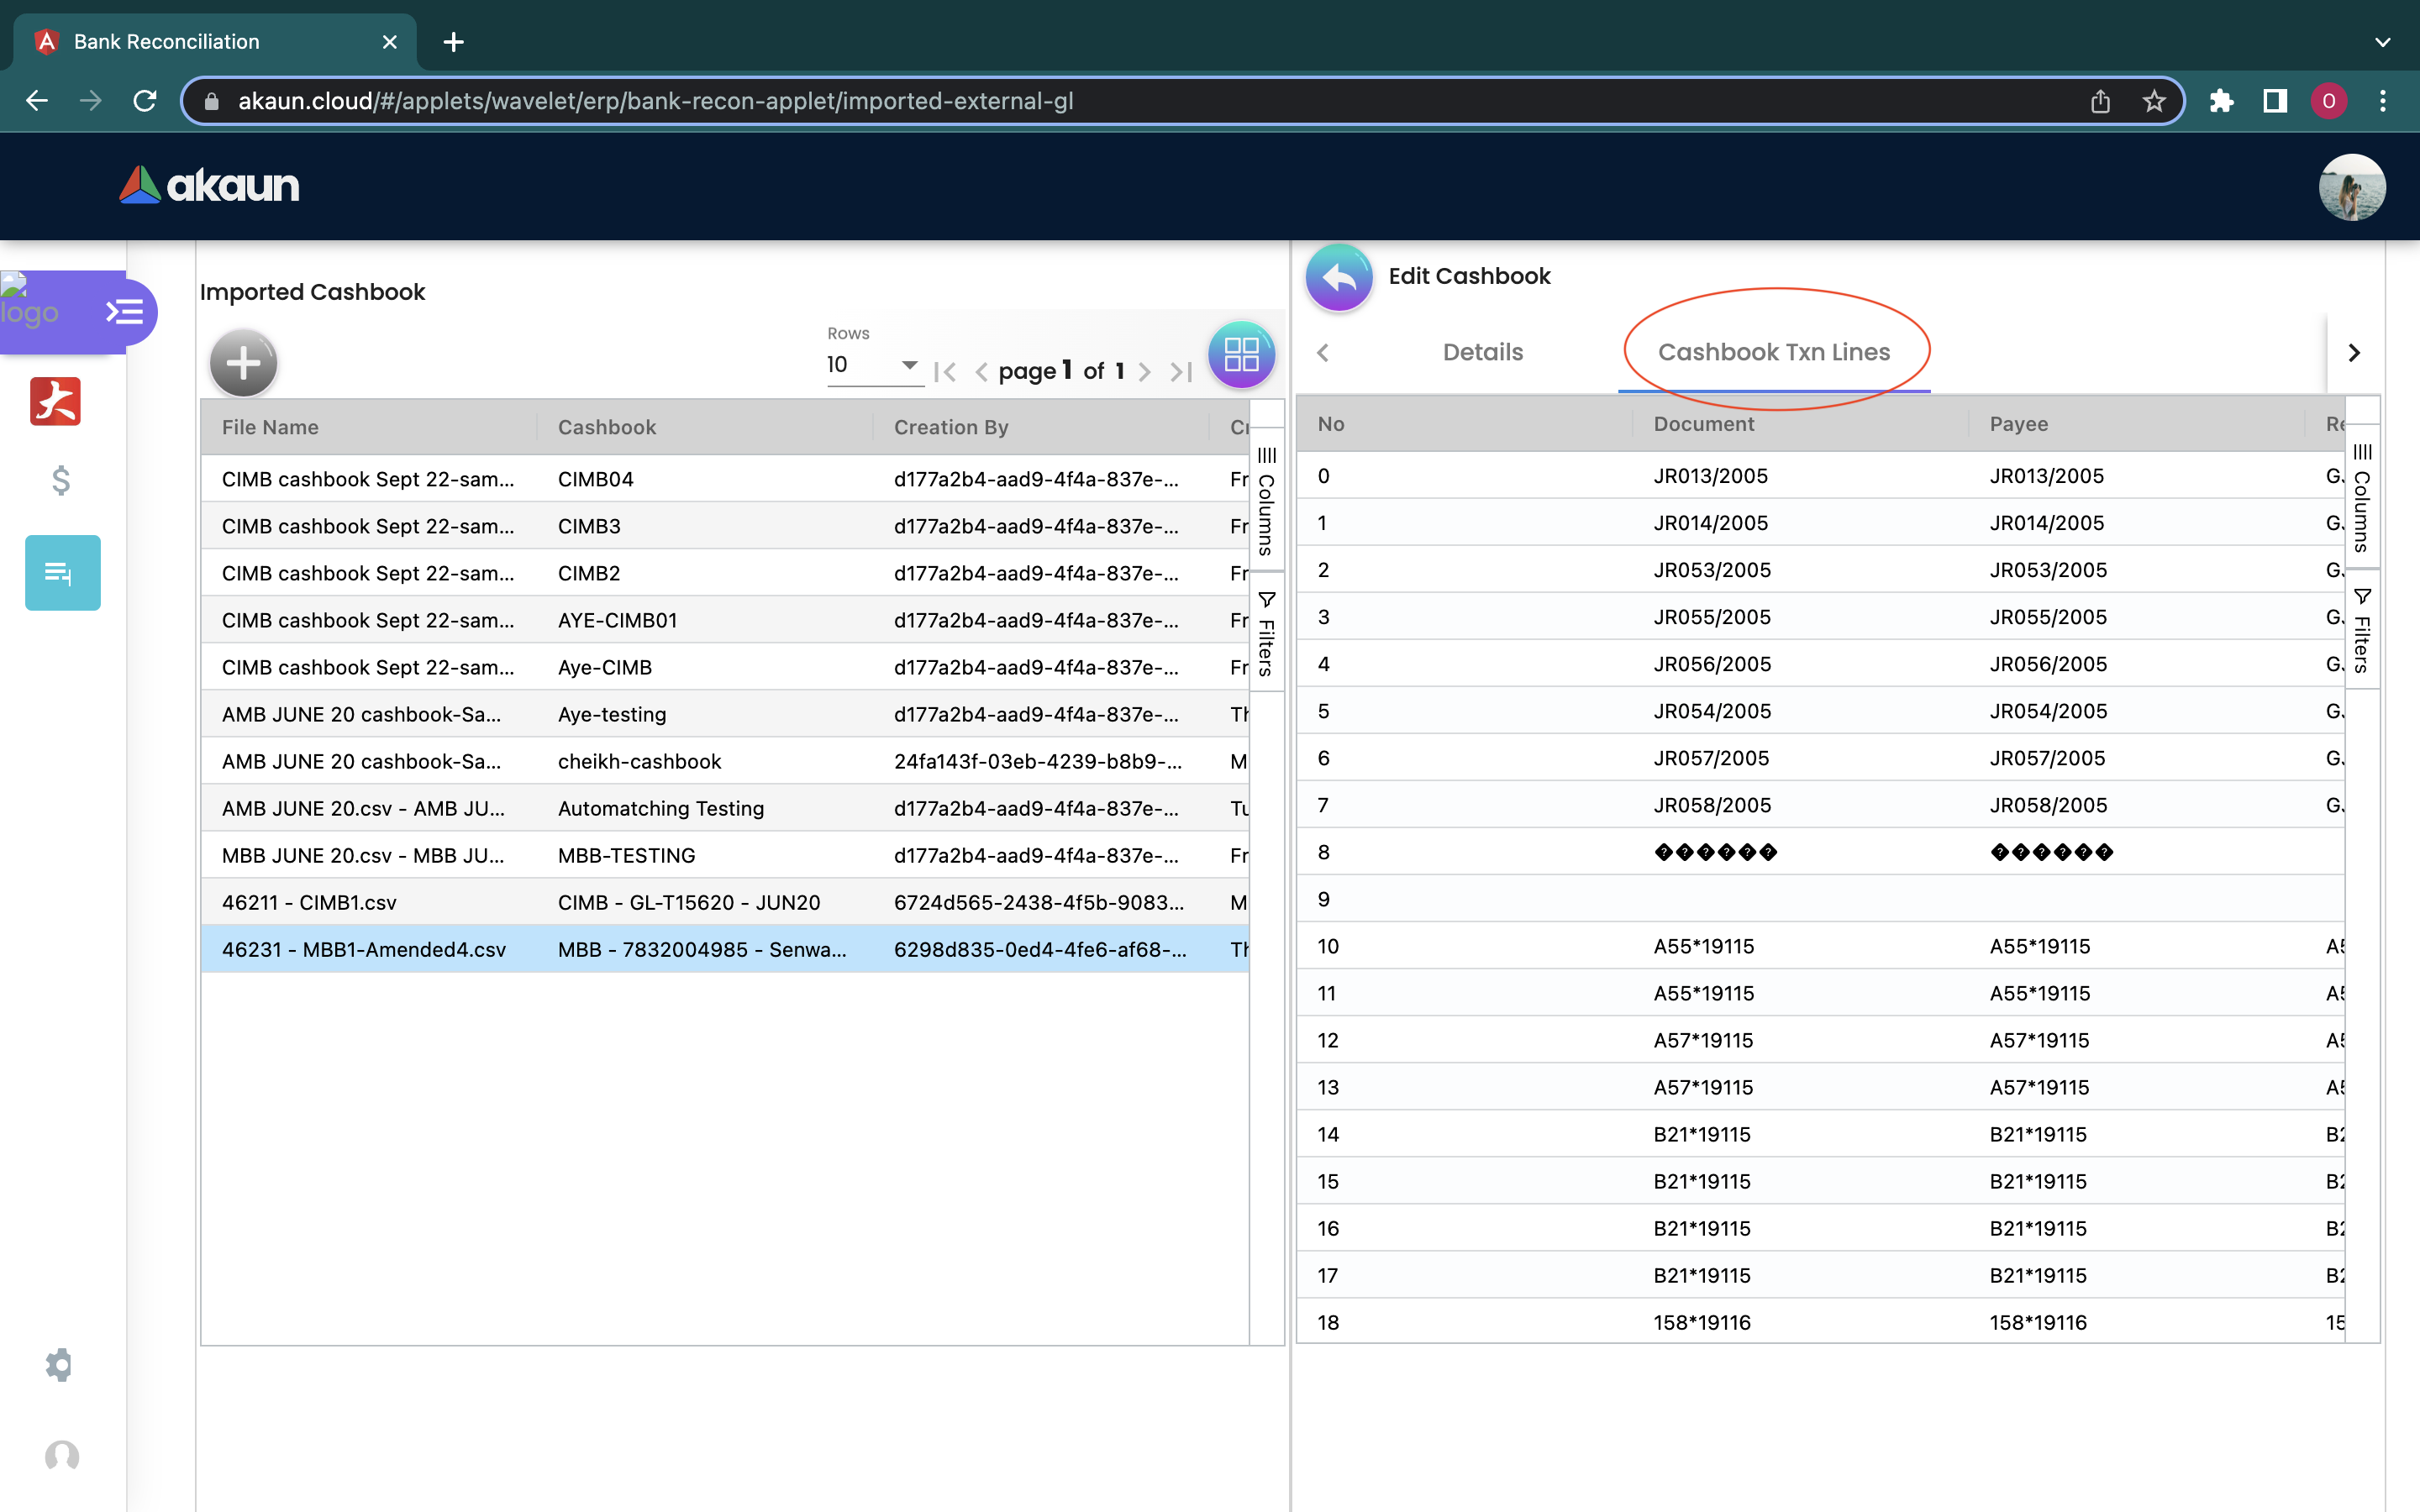The image size is (2420, 1512).
Task: Click the user profile avatar photo
Action: click(x=2351, y=187)
